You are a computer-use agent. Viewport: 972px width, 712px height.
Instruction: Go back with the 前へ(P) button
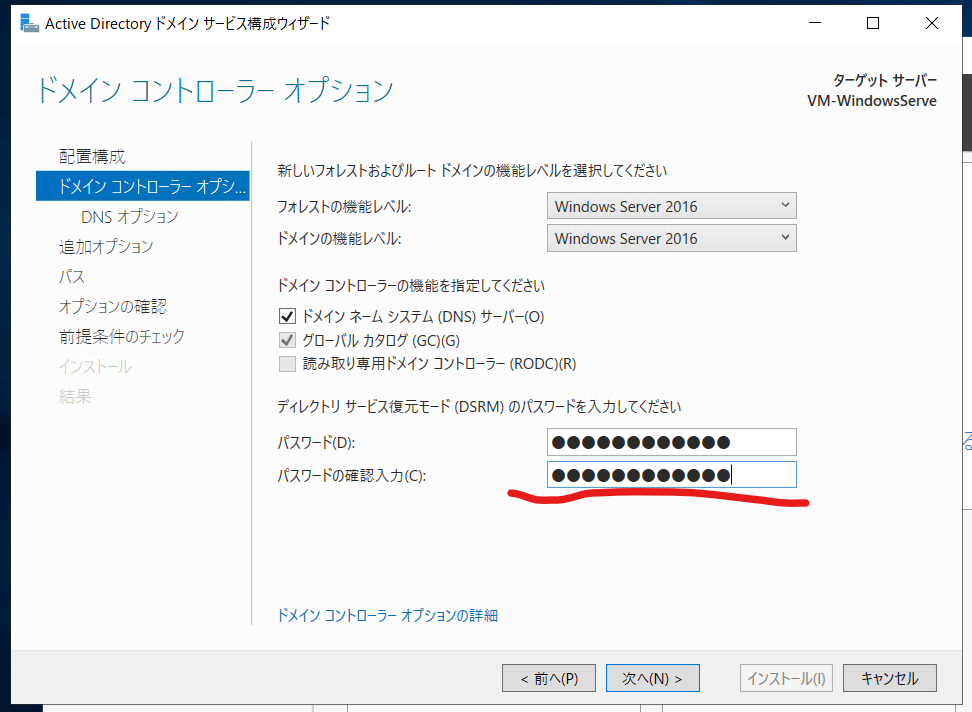tap(549, 678)
